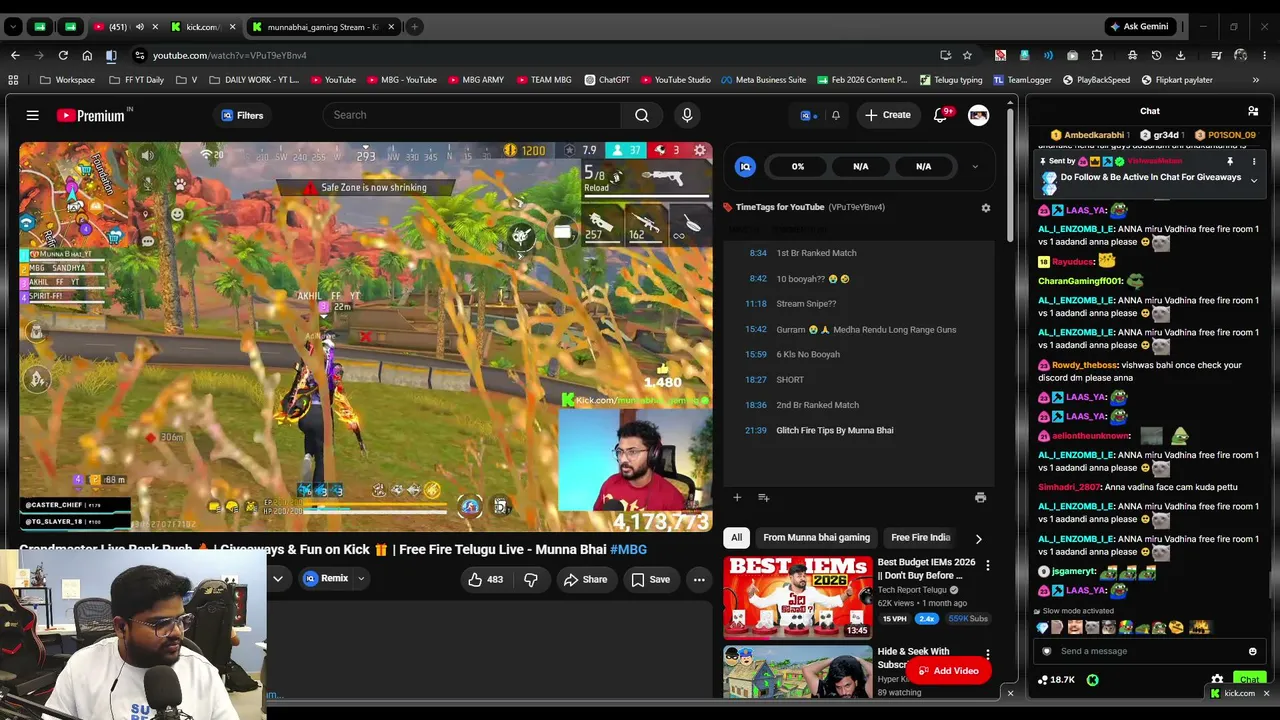Open options for Best Budget IEMs video

coord(987,565)
